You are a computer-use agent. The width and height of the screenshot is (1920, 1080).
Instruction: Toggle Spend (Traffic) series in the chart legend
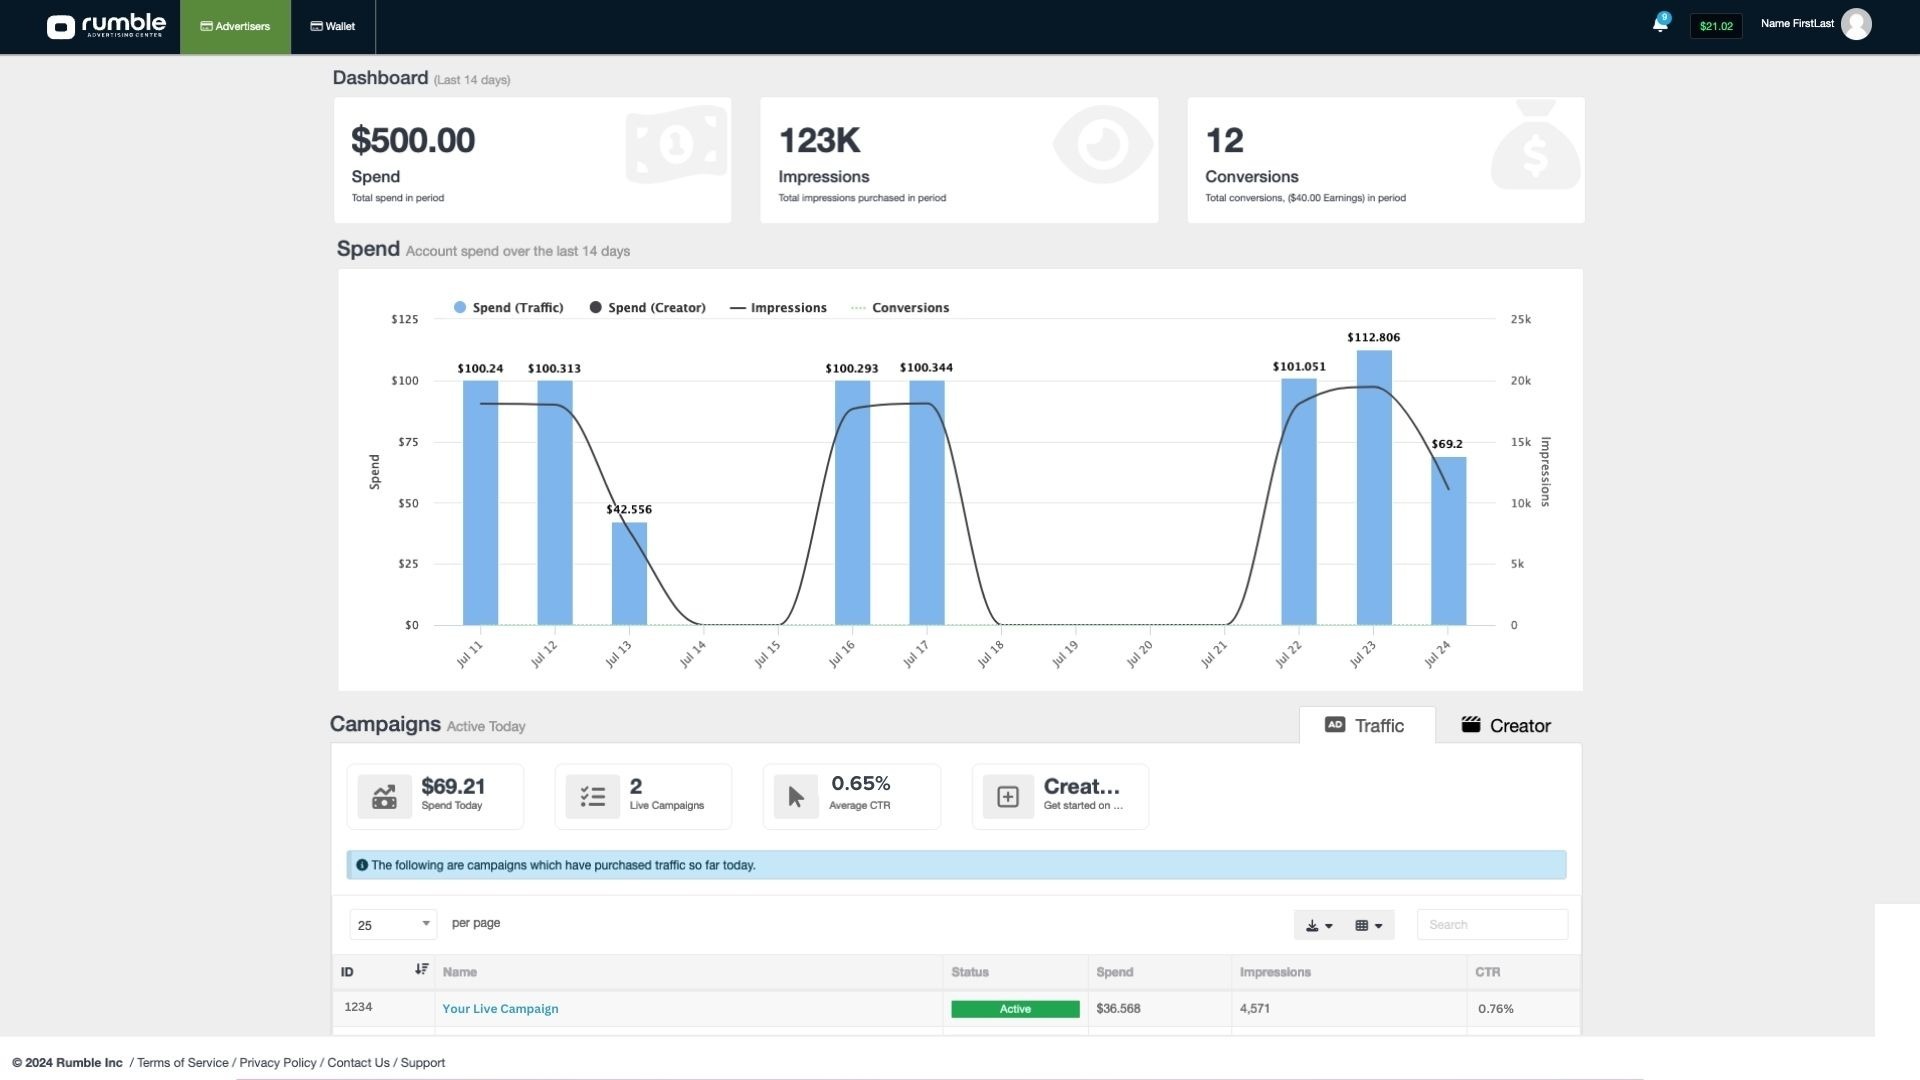tap(508, 308)
